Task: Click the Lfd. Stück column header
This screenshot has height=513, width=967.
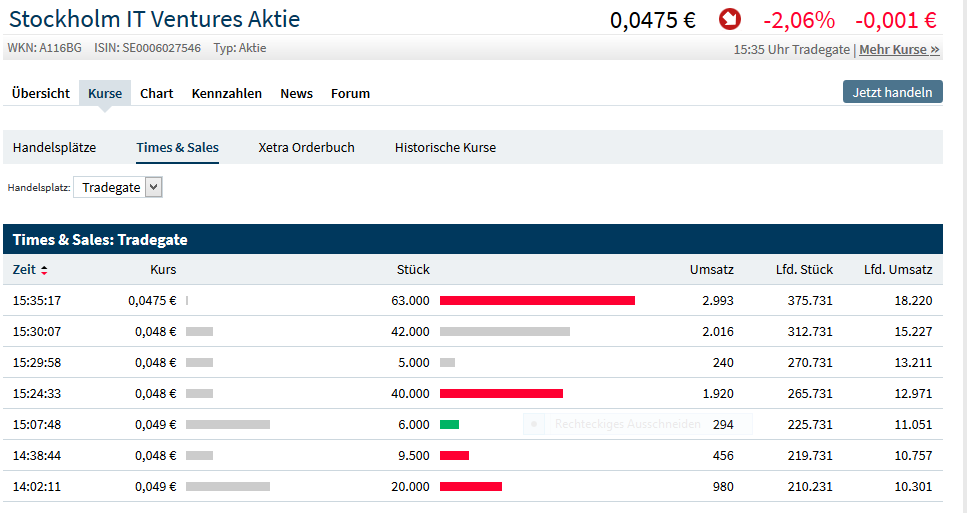Action: [x=804, y=269]
